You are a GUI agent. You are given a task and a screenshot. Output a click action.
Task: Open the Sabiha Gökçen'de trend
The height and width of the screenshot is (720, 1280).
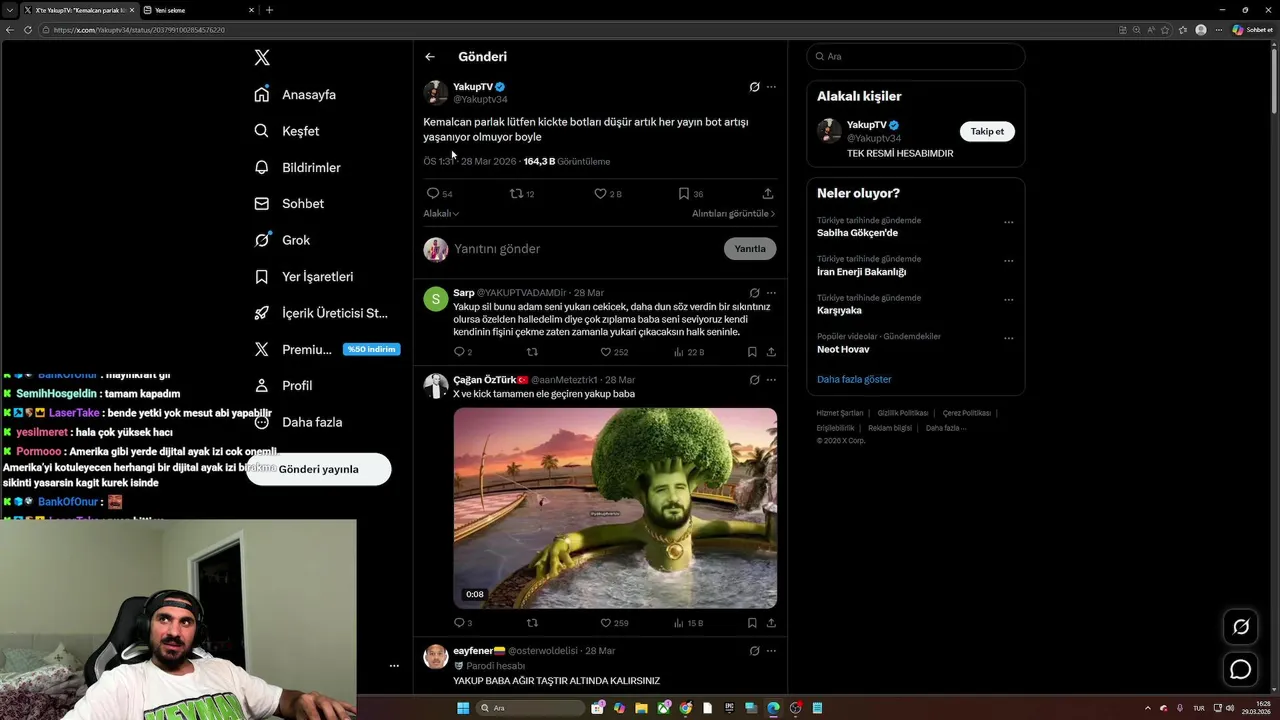pyautogui.click(x=857, y=233)
